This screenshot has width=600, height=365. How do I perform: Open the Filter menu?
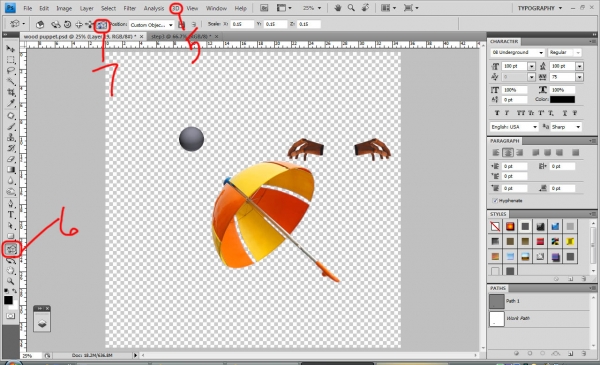click(130, 8)
